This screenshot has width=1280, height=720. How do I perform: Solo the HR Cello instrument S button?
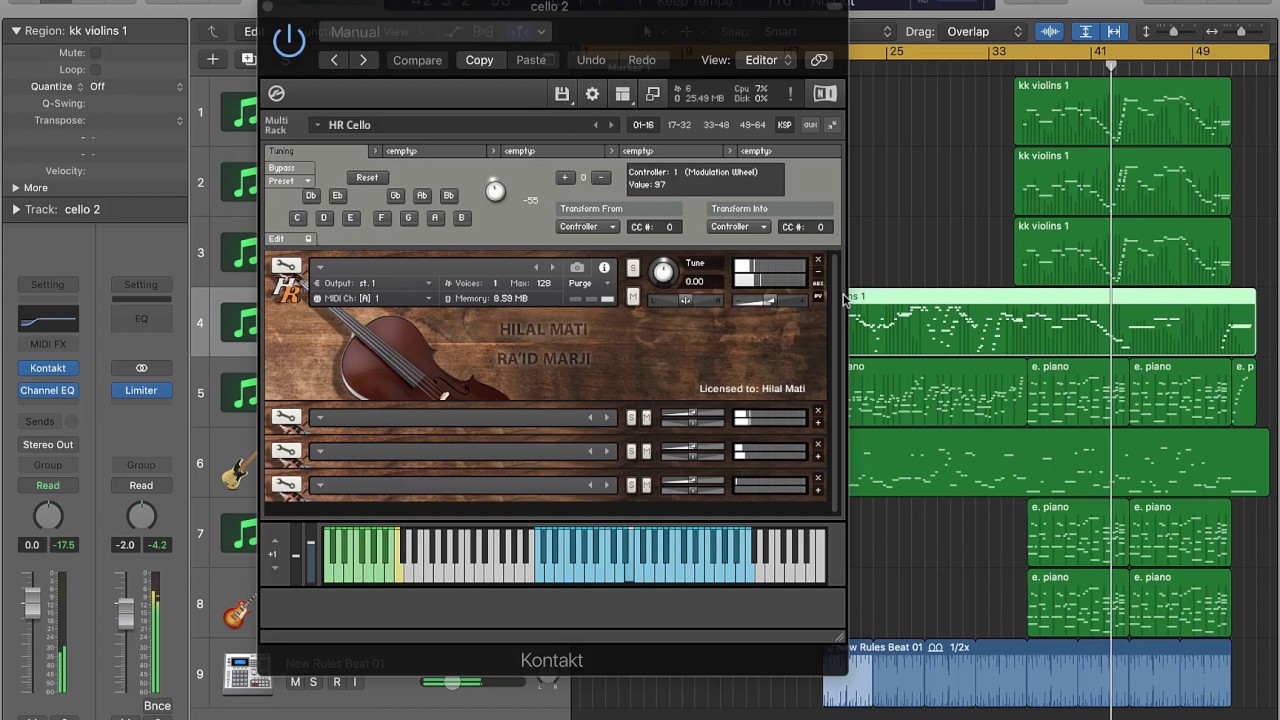point(633,268)
